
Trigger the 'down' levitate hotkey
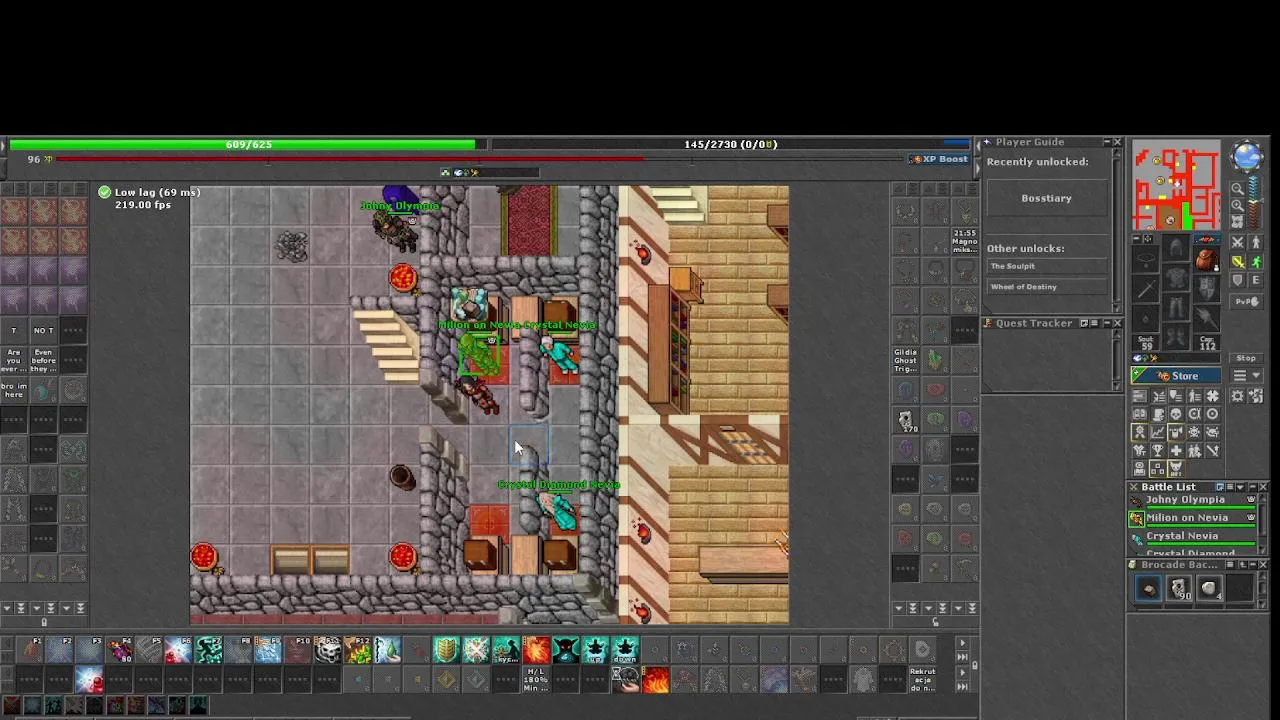click(626, 650)
